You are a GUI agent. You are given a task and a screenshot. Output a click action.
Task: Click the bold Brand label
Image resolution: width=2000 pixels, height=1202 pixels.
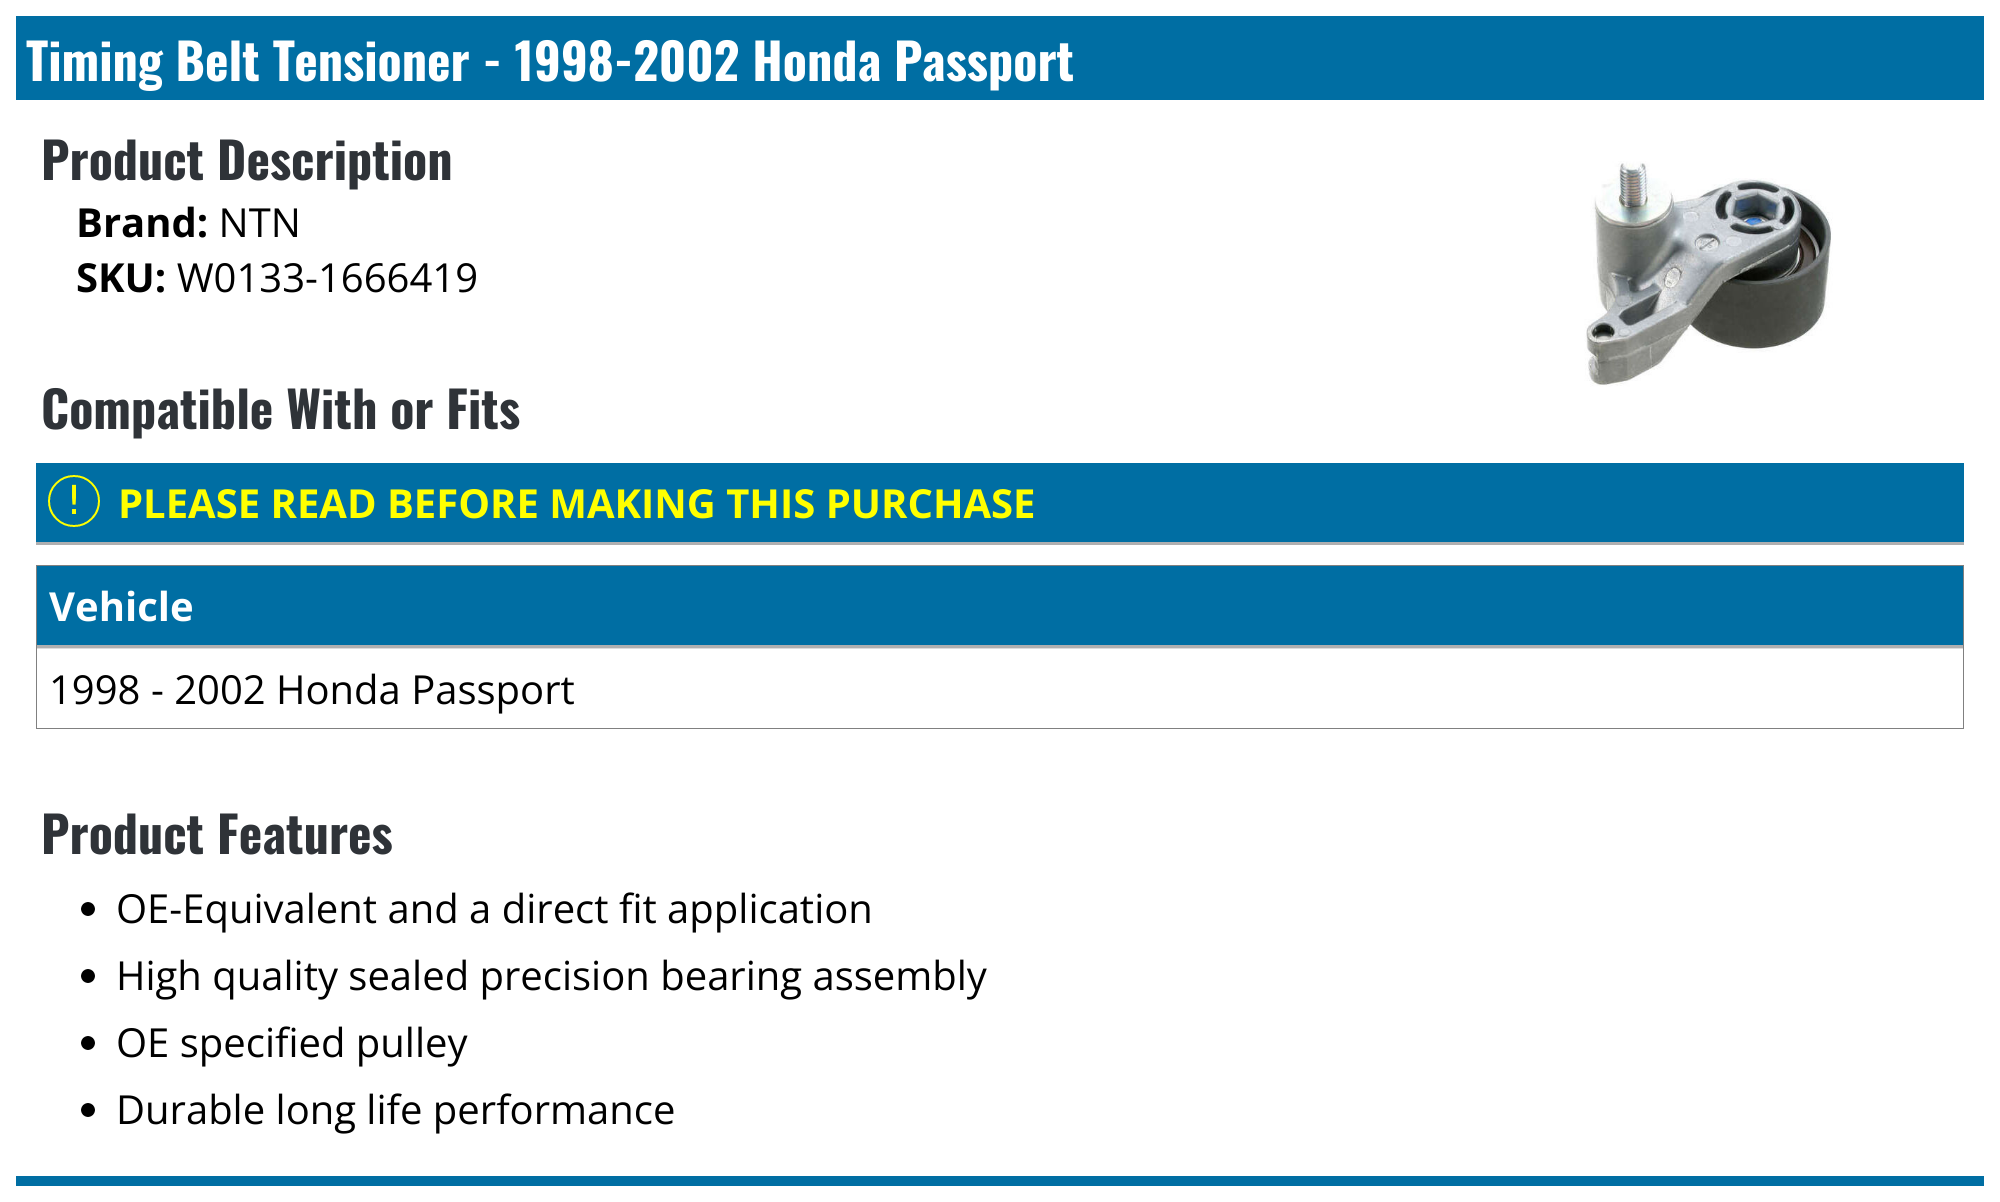[x=142, y=223]
